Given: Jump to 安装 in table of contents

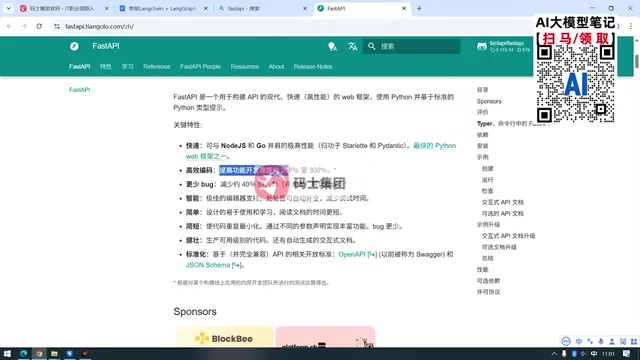Looking at the screenshot, I should [482, 146].
